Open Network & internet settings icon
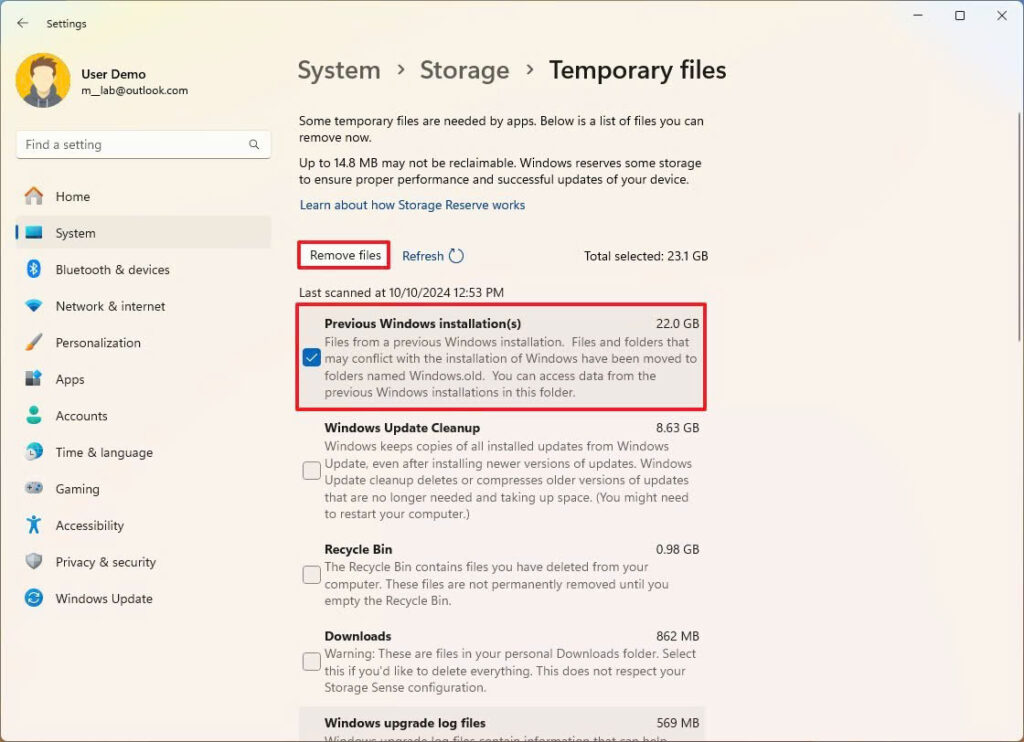Screen dimensions: 1024x742 tap(35, 306)
